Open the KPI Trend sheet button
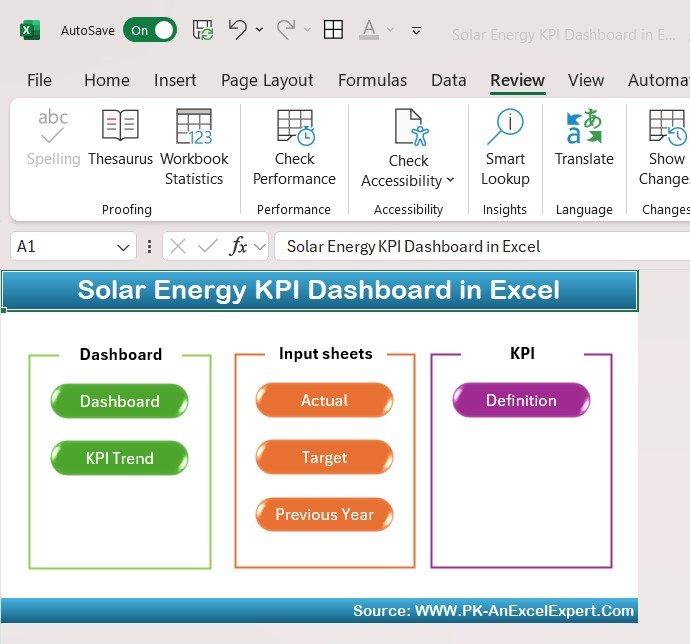Screen dimensions: 690x644 (x=119, y=458)
